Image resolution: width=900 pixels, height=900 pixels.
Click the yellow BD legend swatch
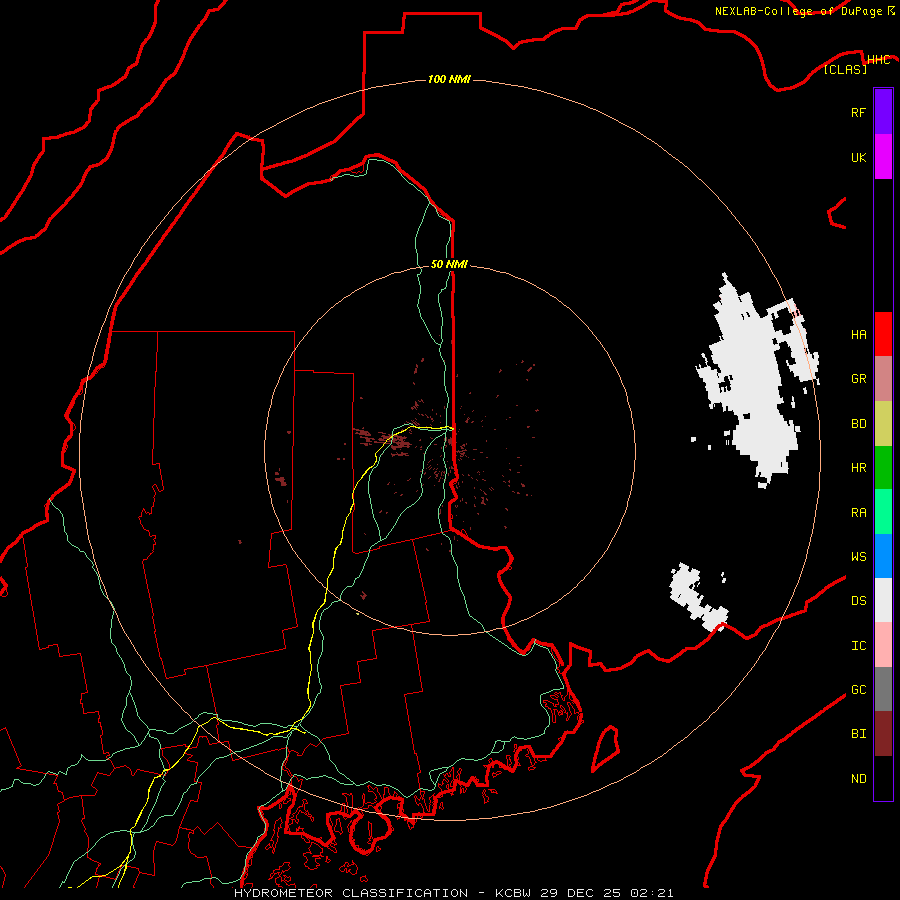[883, 423]
